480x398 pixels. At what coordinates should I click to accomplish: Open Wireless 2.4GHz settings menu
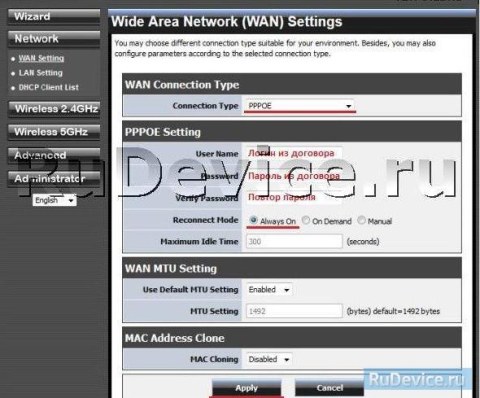click(x=54, y=109)
